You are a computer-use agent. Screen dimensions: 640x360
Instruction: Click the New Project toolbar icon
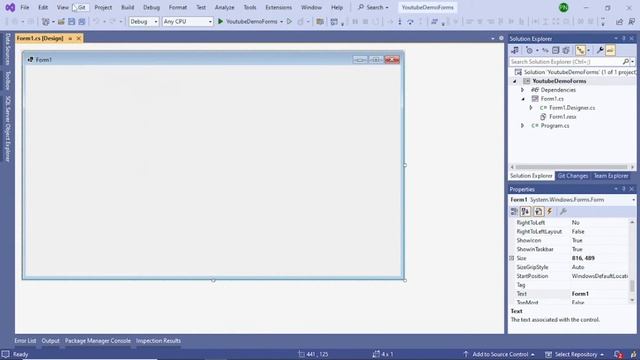(x=46, y=22)
